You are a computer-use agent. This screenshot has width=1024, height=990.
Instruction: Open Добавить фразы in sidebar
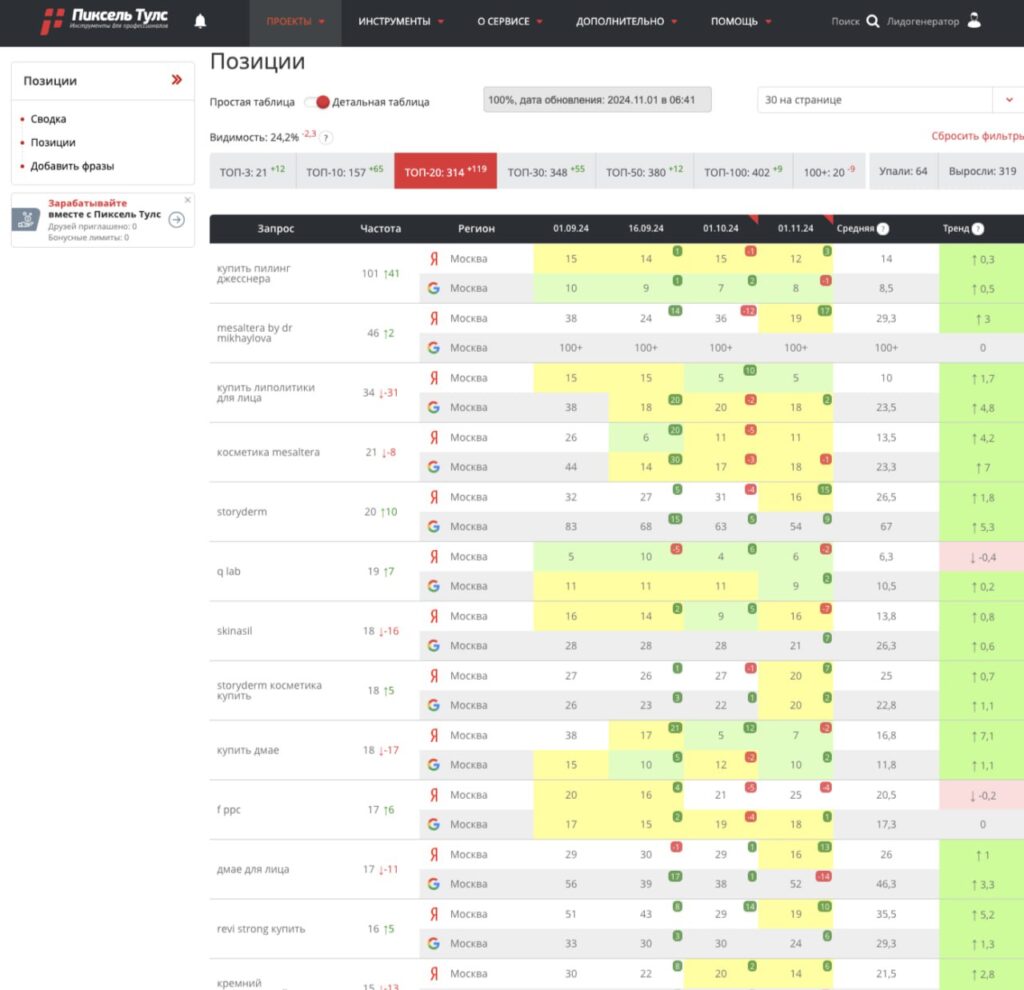pyautogui.click(x=72, y=166)
